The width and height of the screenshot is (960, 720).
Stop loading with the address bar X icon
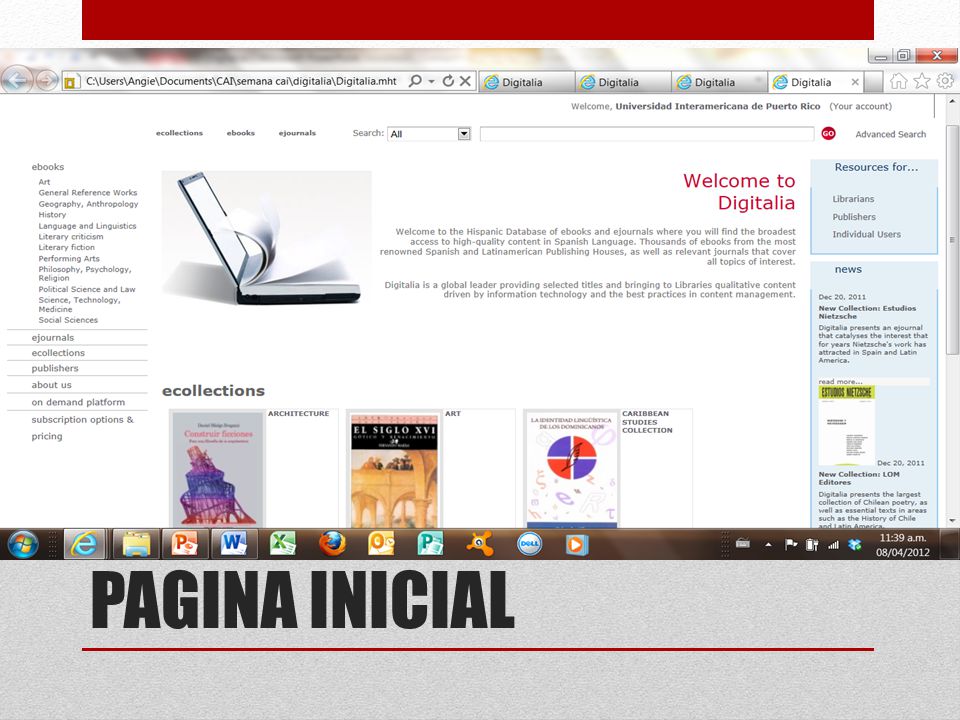tap(465, 81)
